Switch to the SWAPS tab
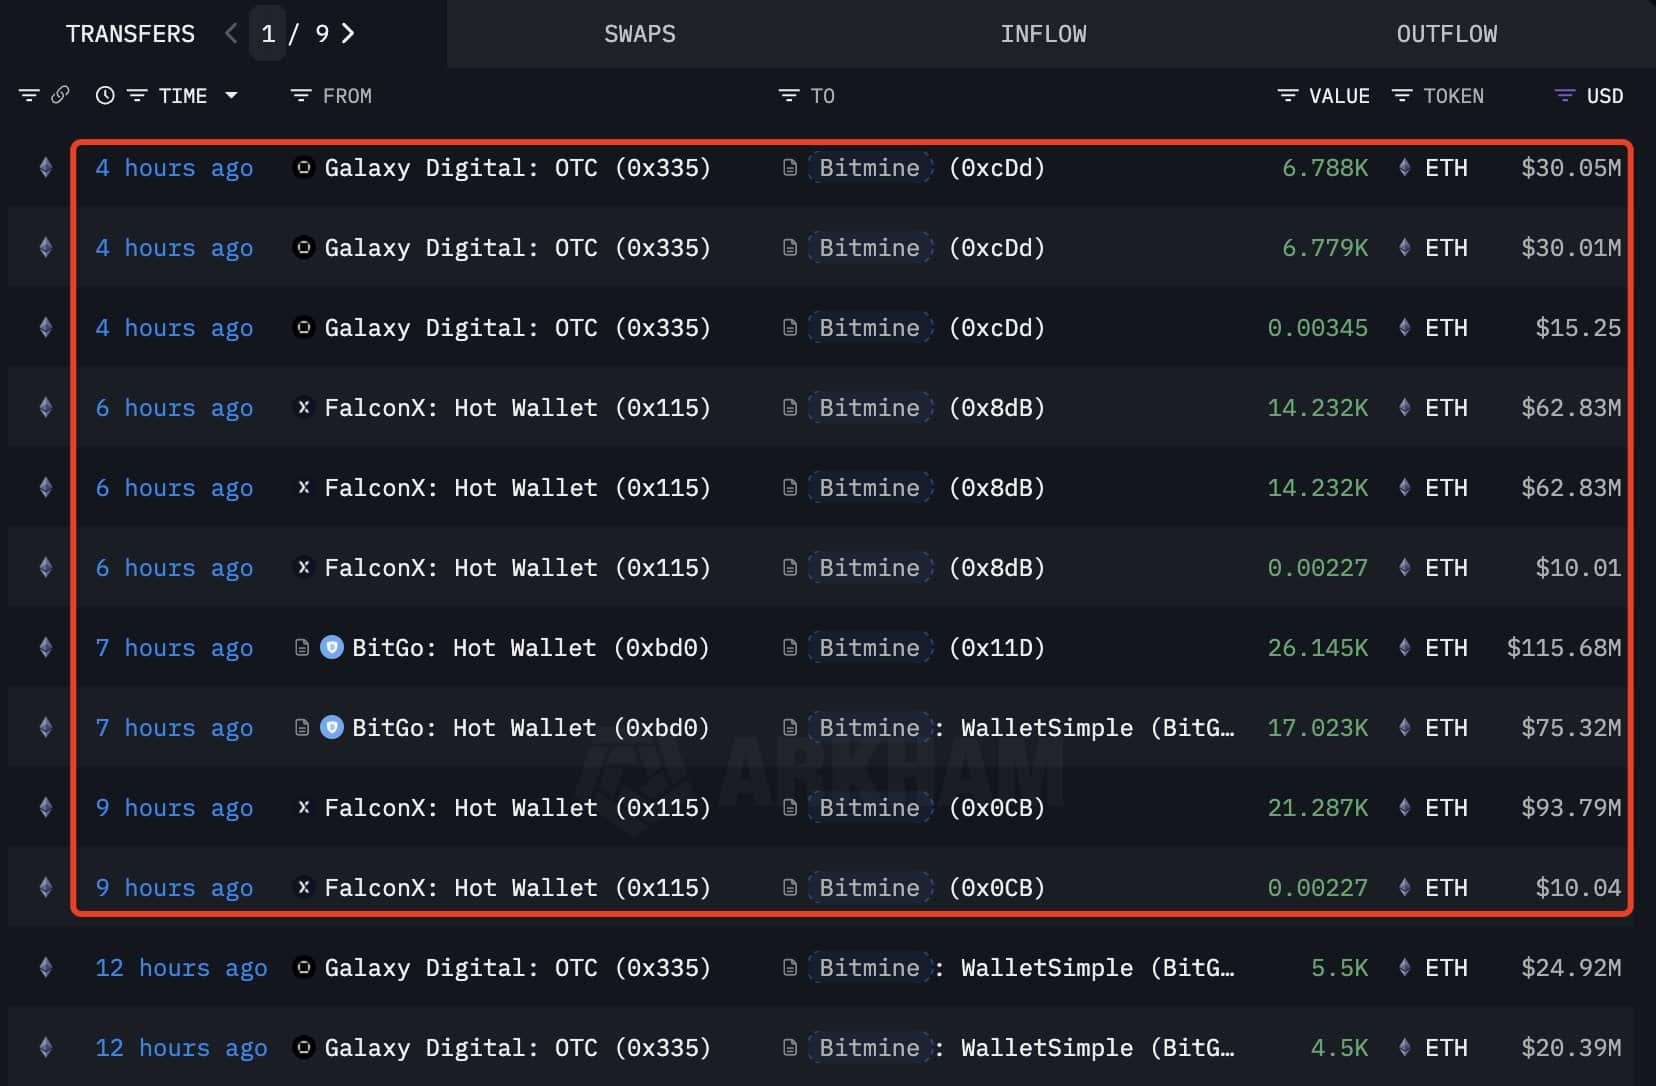1656x1086 pixels. point(639,34)
